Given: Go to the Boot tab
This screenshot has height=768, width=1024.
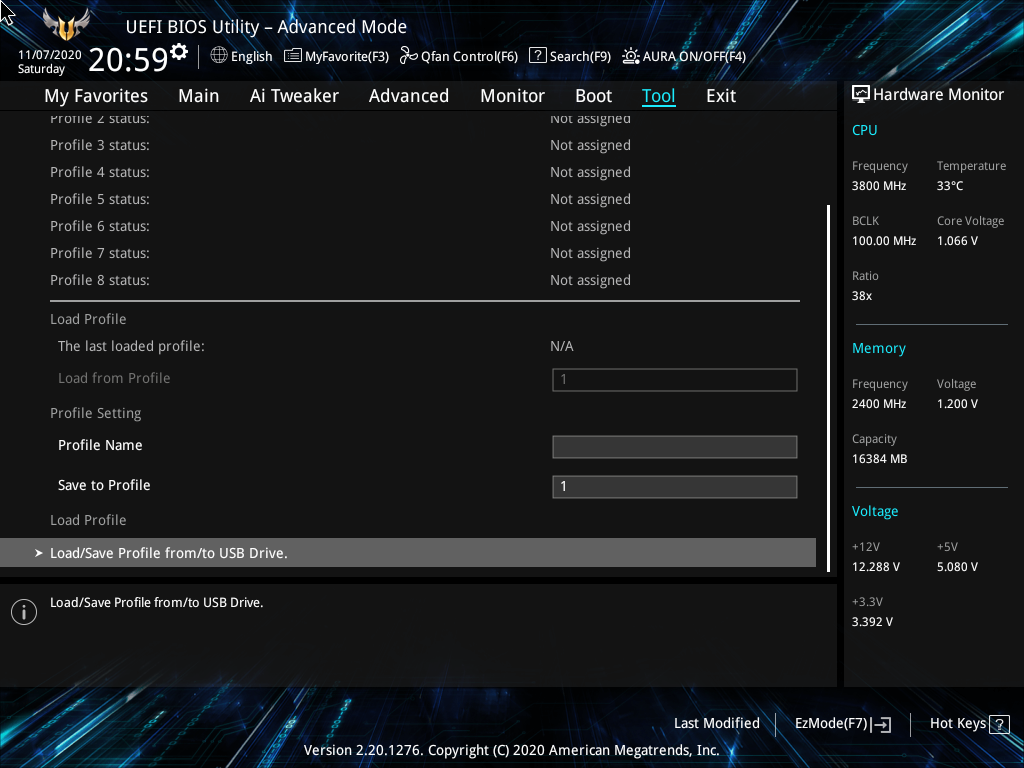Looking at the screenshot, I should tap(593, 96).
